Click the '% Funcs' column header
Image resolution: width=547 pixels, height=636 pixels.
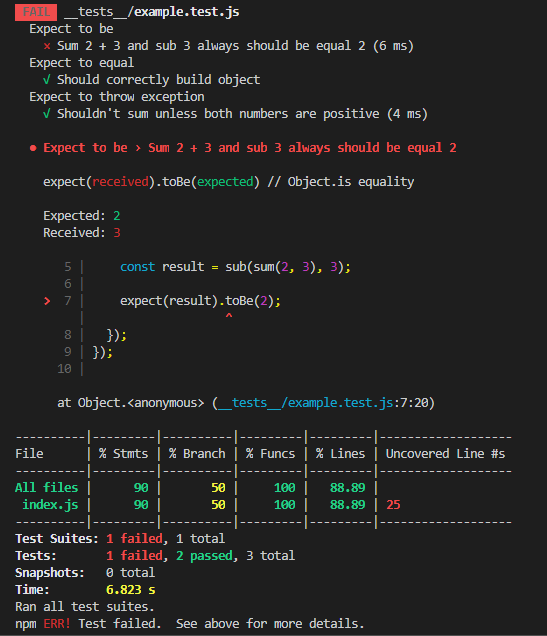270,453
